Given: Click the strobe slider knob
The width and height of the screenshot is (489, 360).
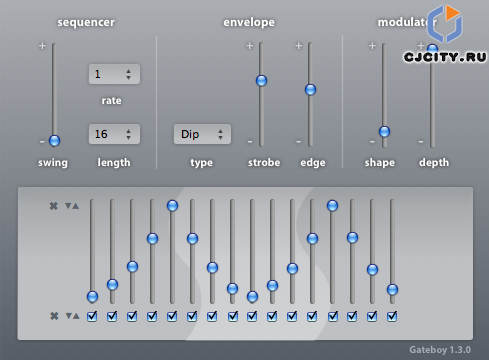Looking at the screenshot, I should pos(261,81).
